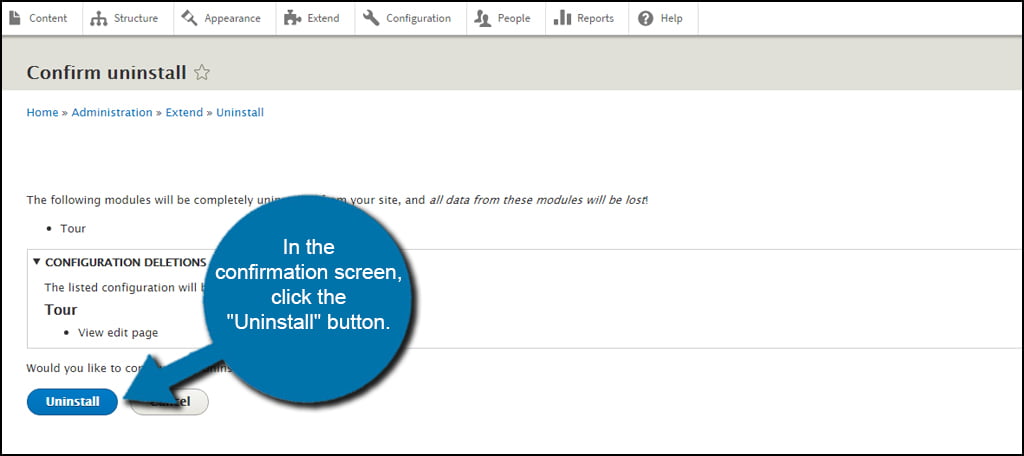Add page to shortcuts with star icon
Viewport: 1024px width, 456px height.
tap(202, 73)
